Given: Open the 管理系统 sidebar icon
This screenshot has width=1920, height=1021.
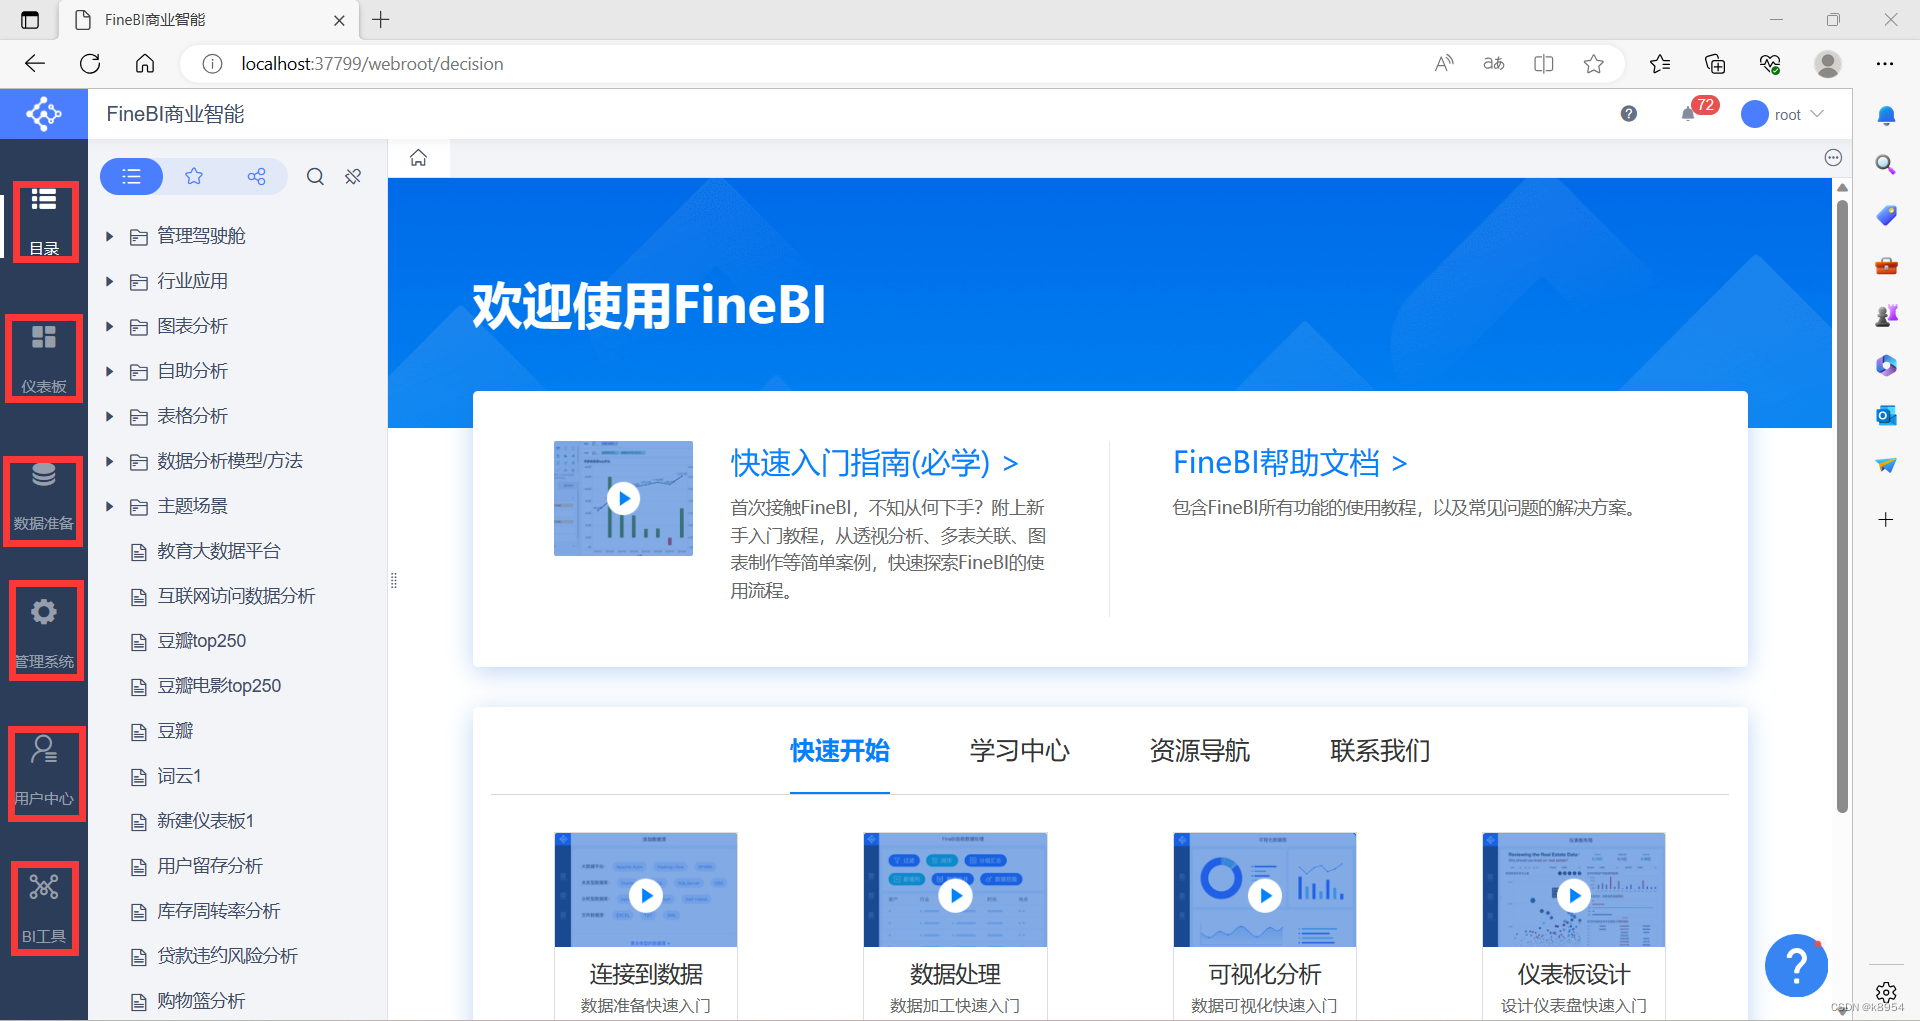Looking at the screenshot, I should tap(44, 630).
